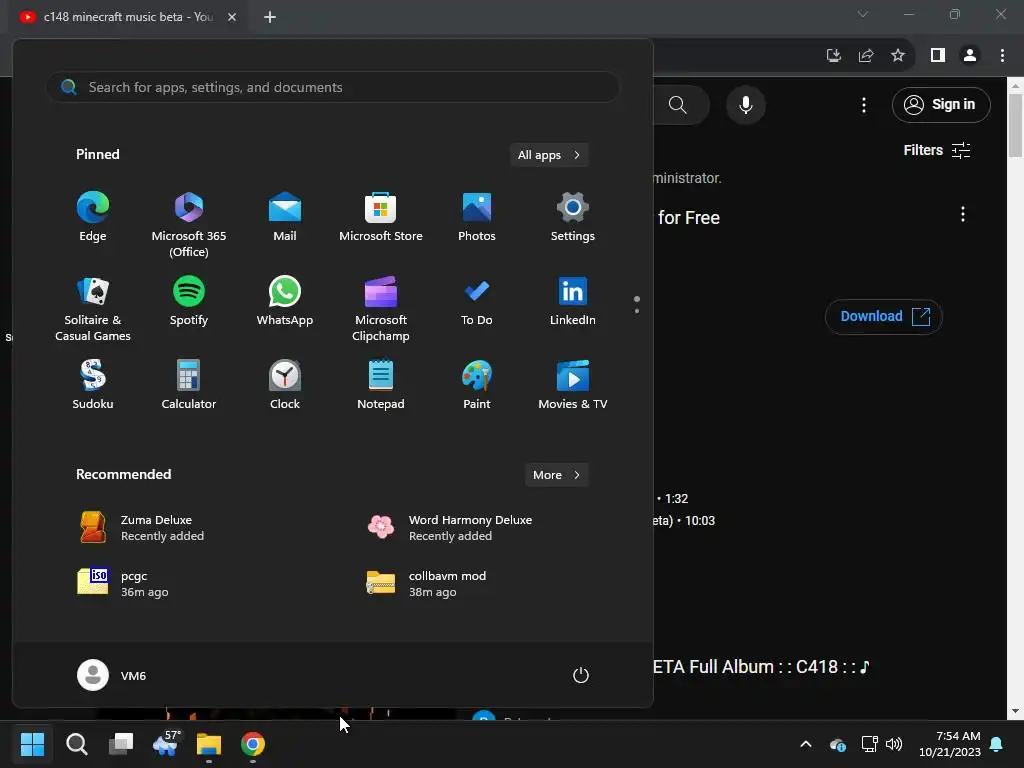Viewport: 1024px width, 768px height.
Task: Open the BETA Full Album C418 video title
Action: (761, 667)
